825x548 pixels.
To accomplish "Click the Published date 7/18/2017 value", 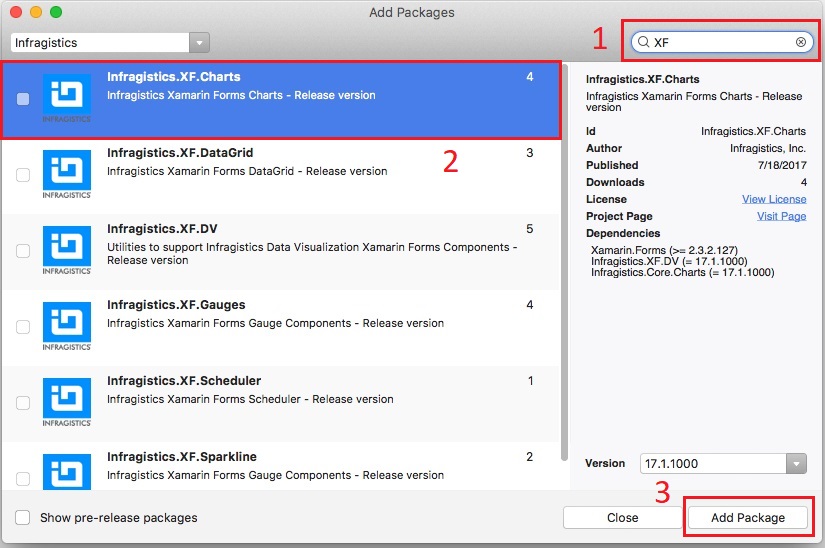I will [x=782, y=165].
